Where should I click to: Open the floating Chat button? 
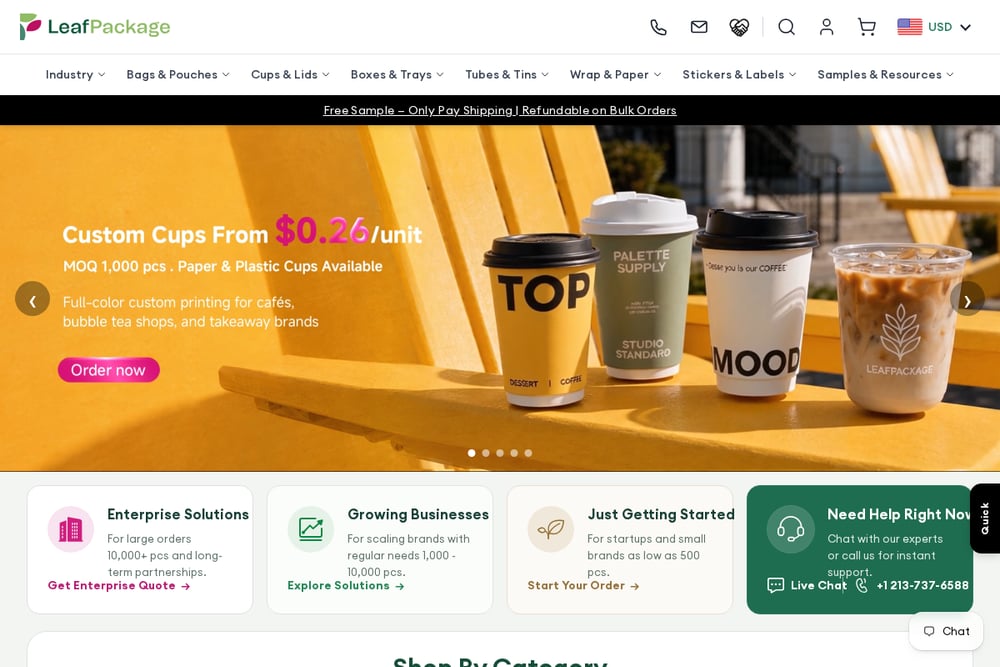(x=946, y=631)
